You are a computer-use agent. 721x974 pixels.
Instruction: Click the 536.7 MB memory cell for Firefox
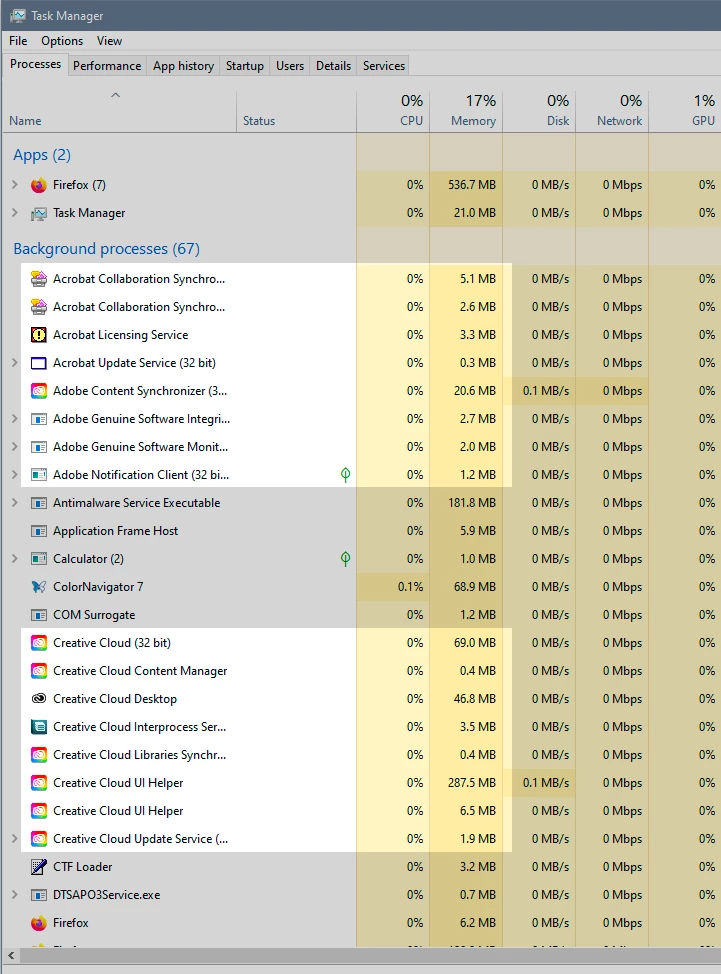(466, 185)
